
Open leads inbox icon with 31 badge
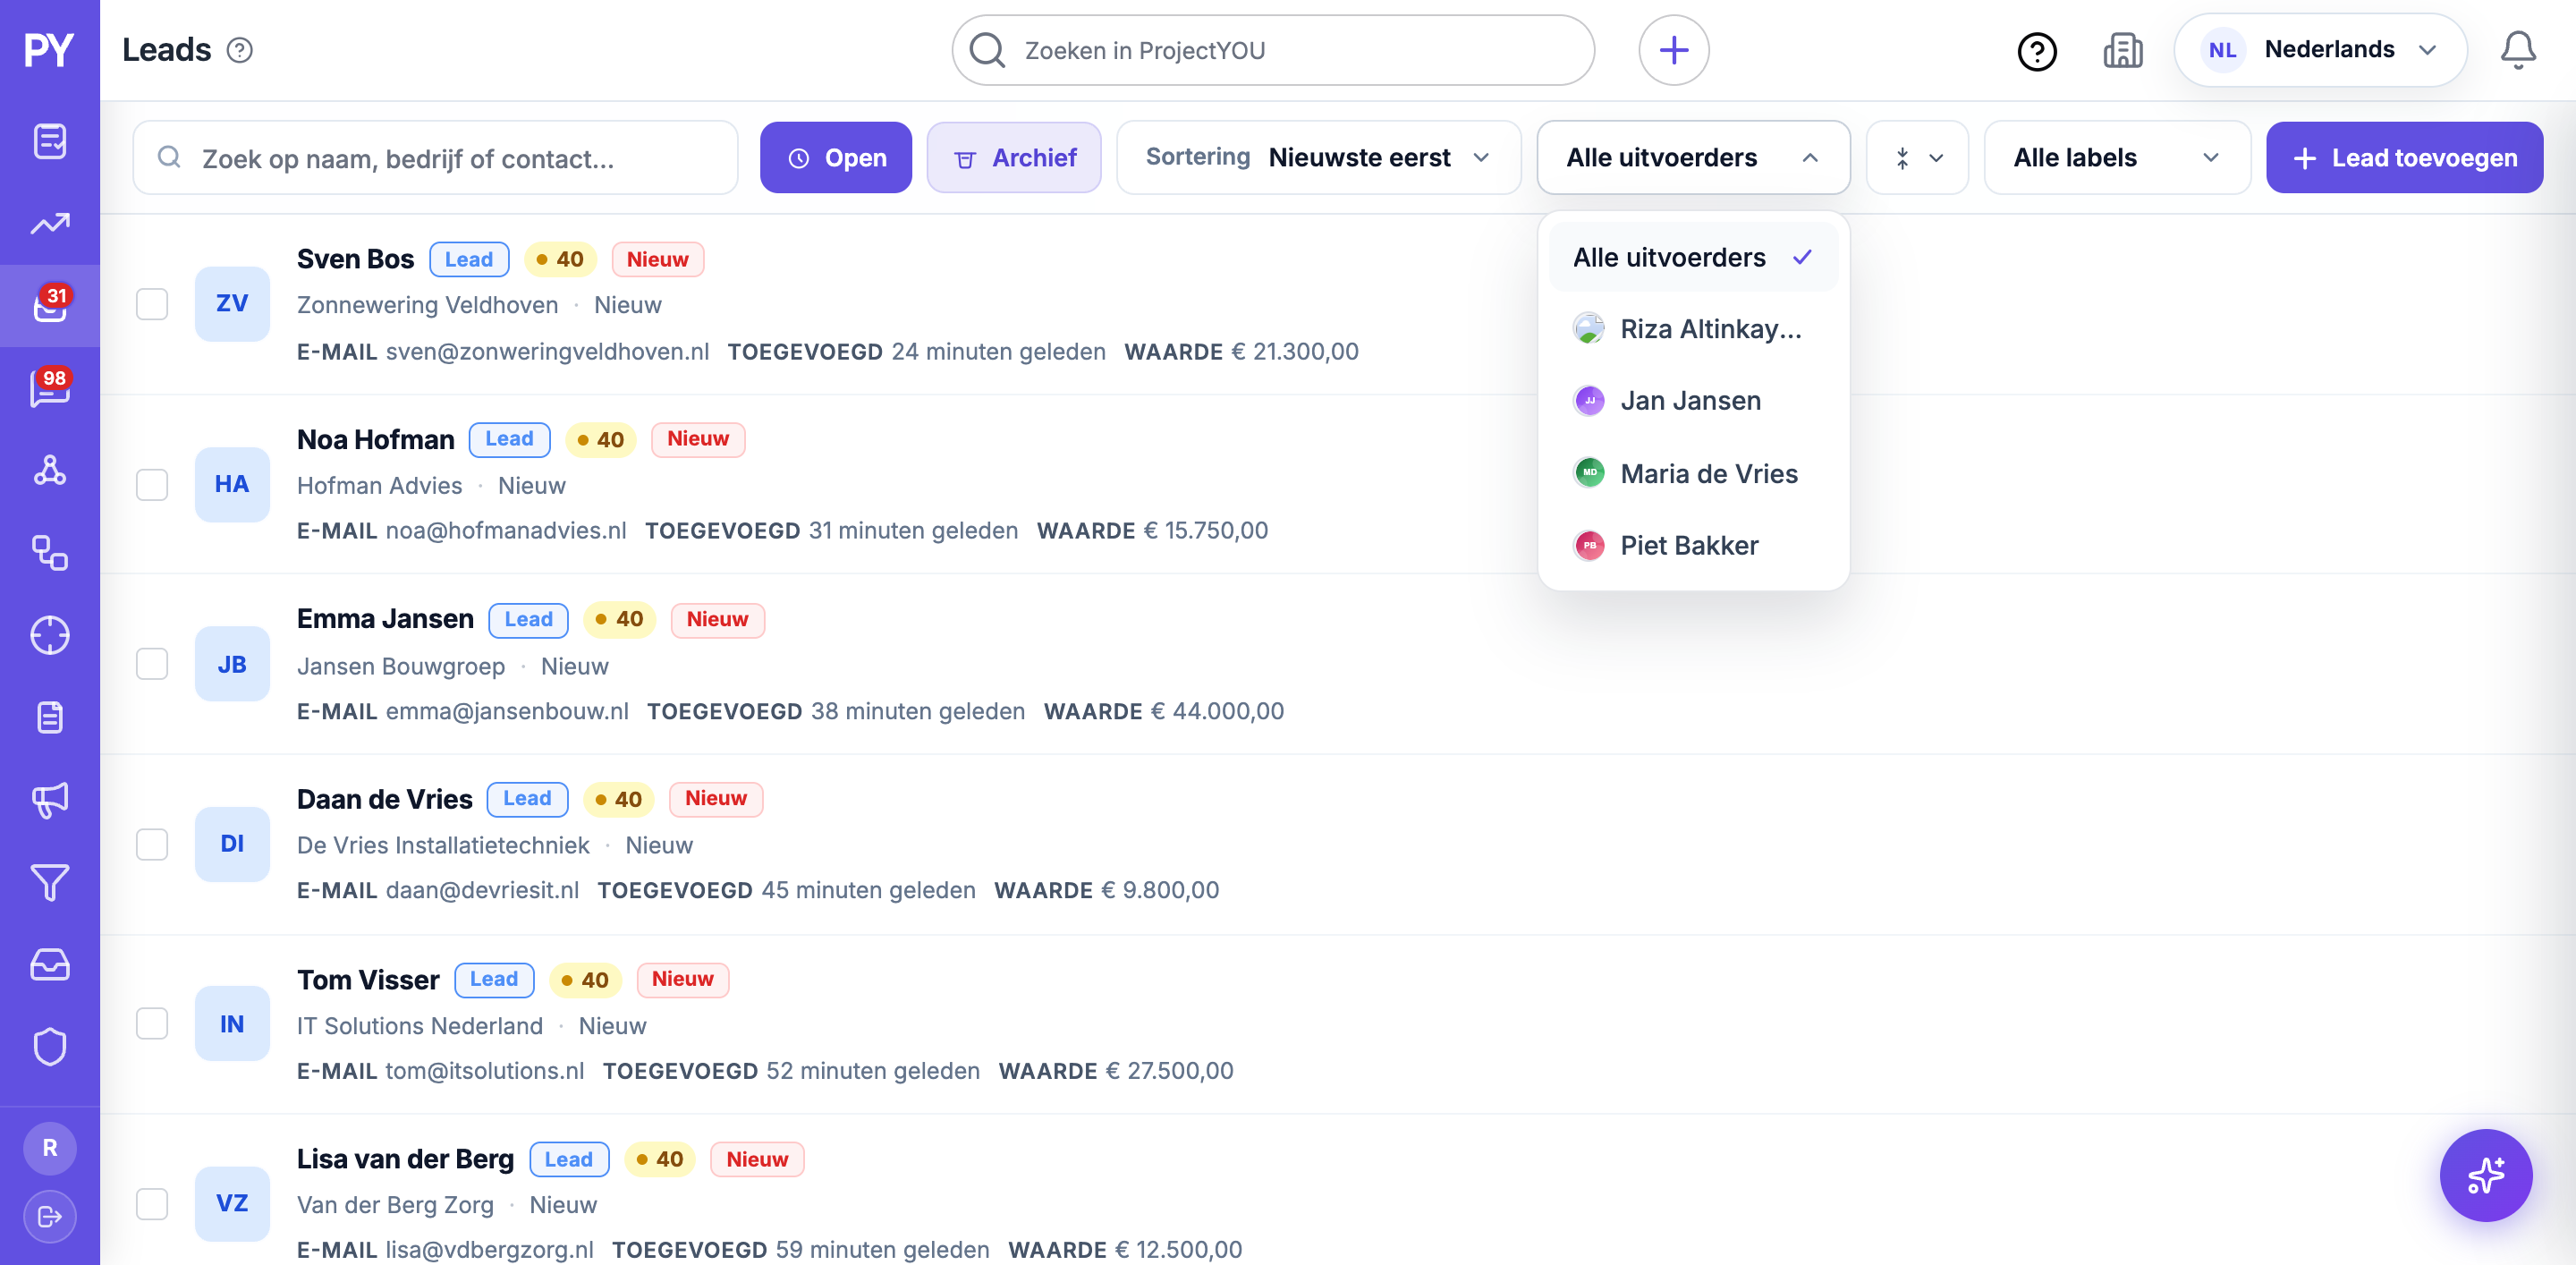(50, 305)
